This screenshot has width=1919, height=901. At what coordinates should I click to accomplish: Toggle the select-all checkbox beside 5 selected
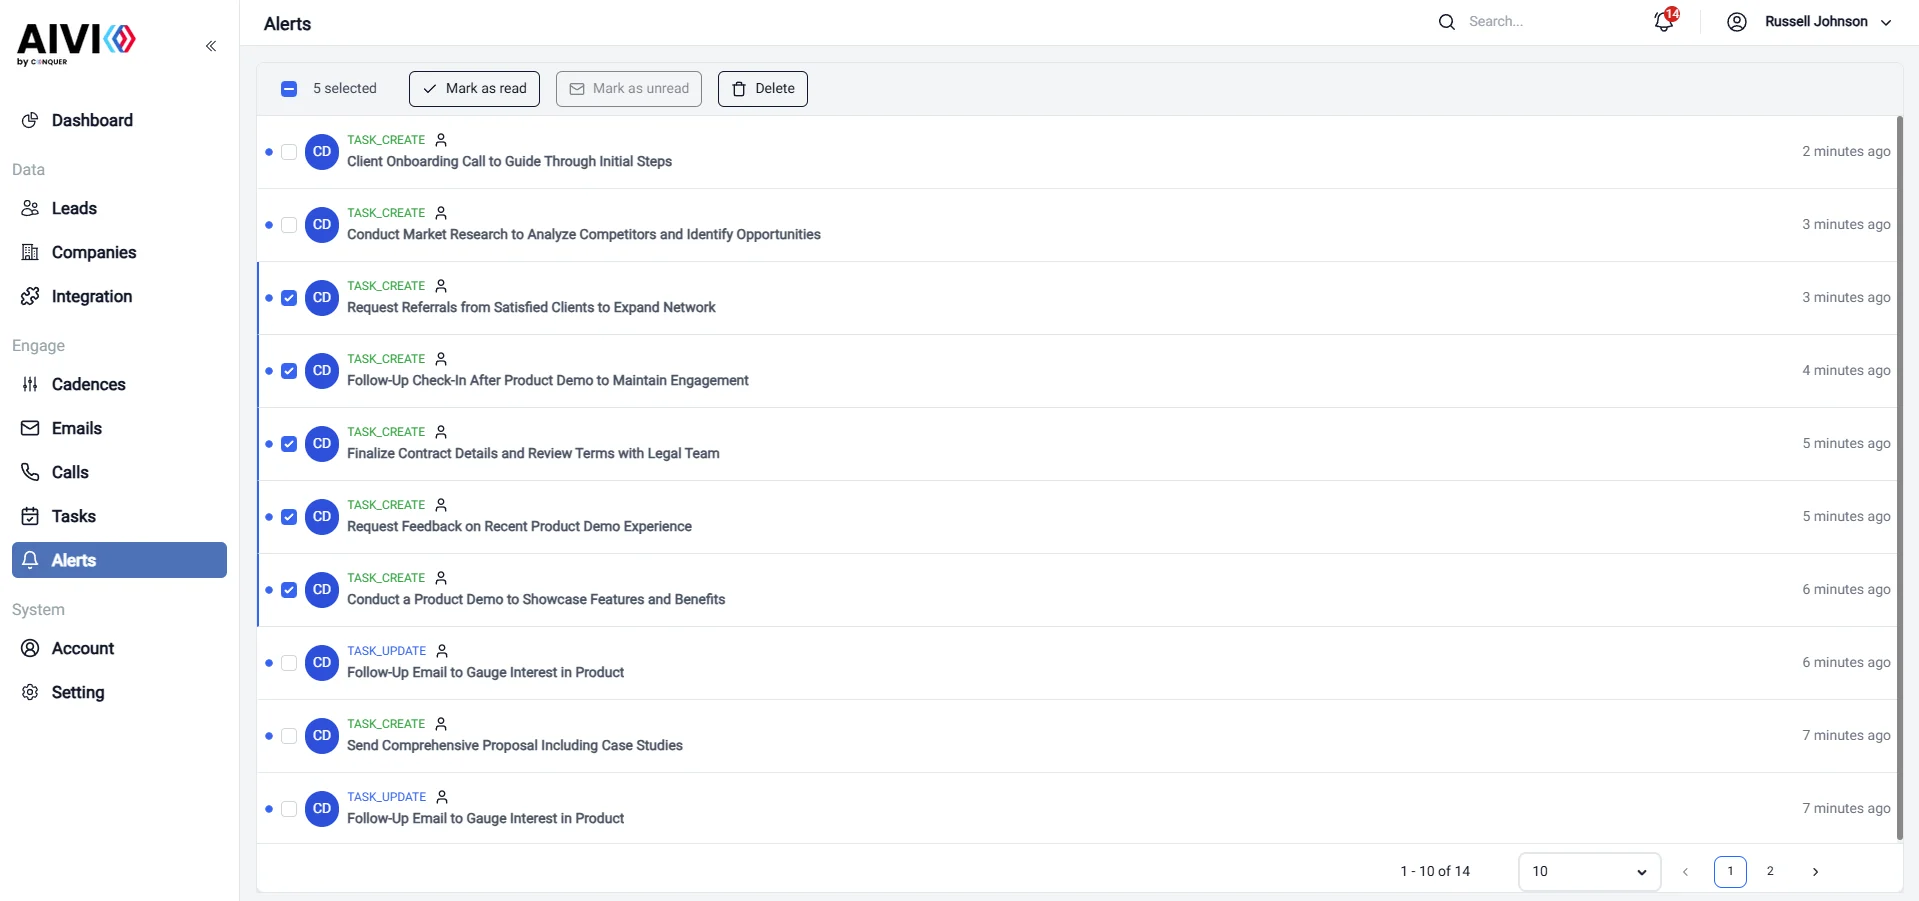(x=289, y=89)
